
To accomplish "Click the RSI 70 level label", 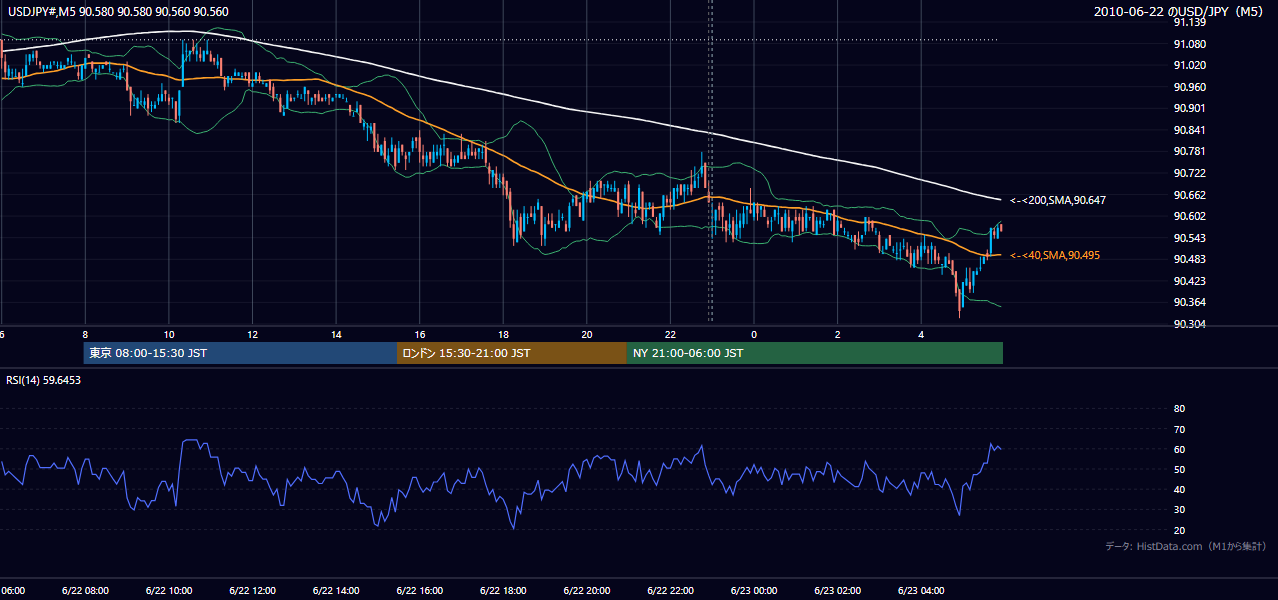I will click(1179, 429).
